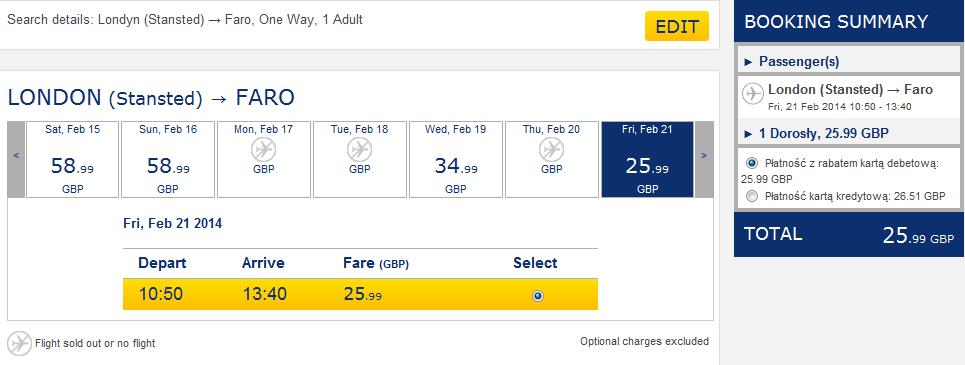The height and width of the screenshot is (365, 965).
Task: Choose debit card payment option 25.99 GBP
Action: [x=751, y=163]
